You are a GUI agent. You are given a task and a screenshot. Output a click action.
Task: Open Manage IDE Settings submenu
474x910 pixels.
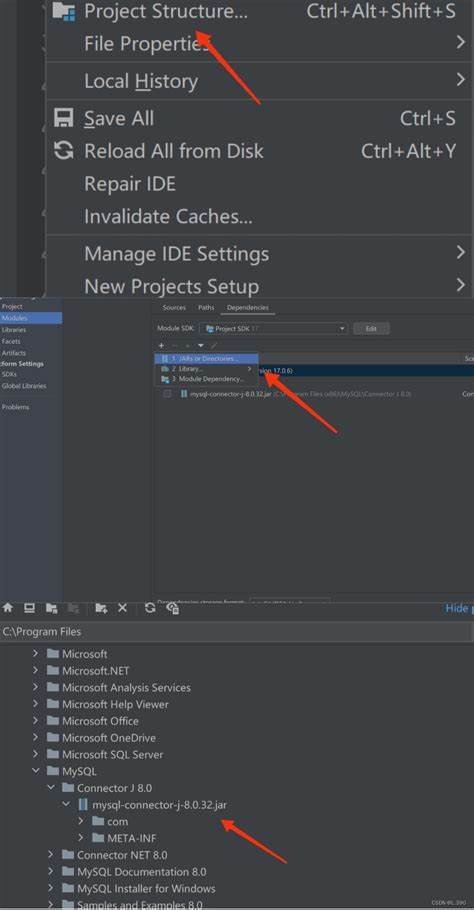258,254
